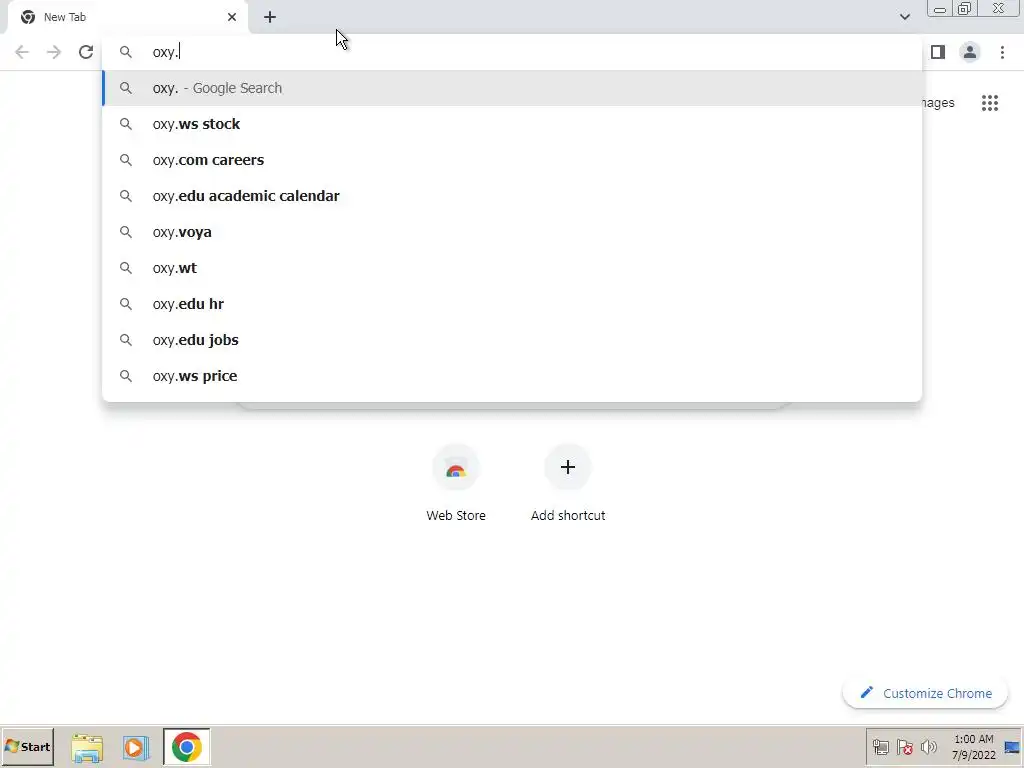Select the New Tab tab
Screen dimensions: 1024x768
click(x=128, y=17)
